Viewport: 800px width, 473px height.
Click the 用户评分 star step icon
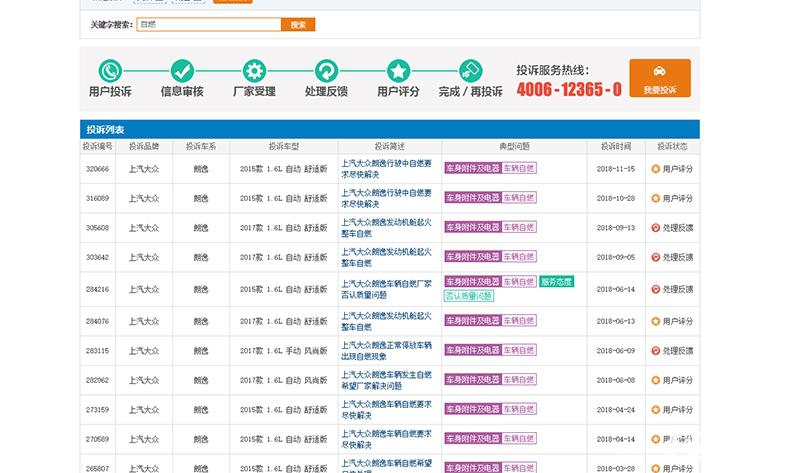(398, 71)
